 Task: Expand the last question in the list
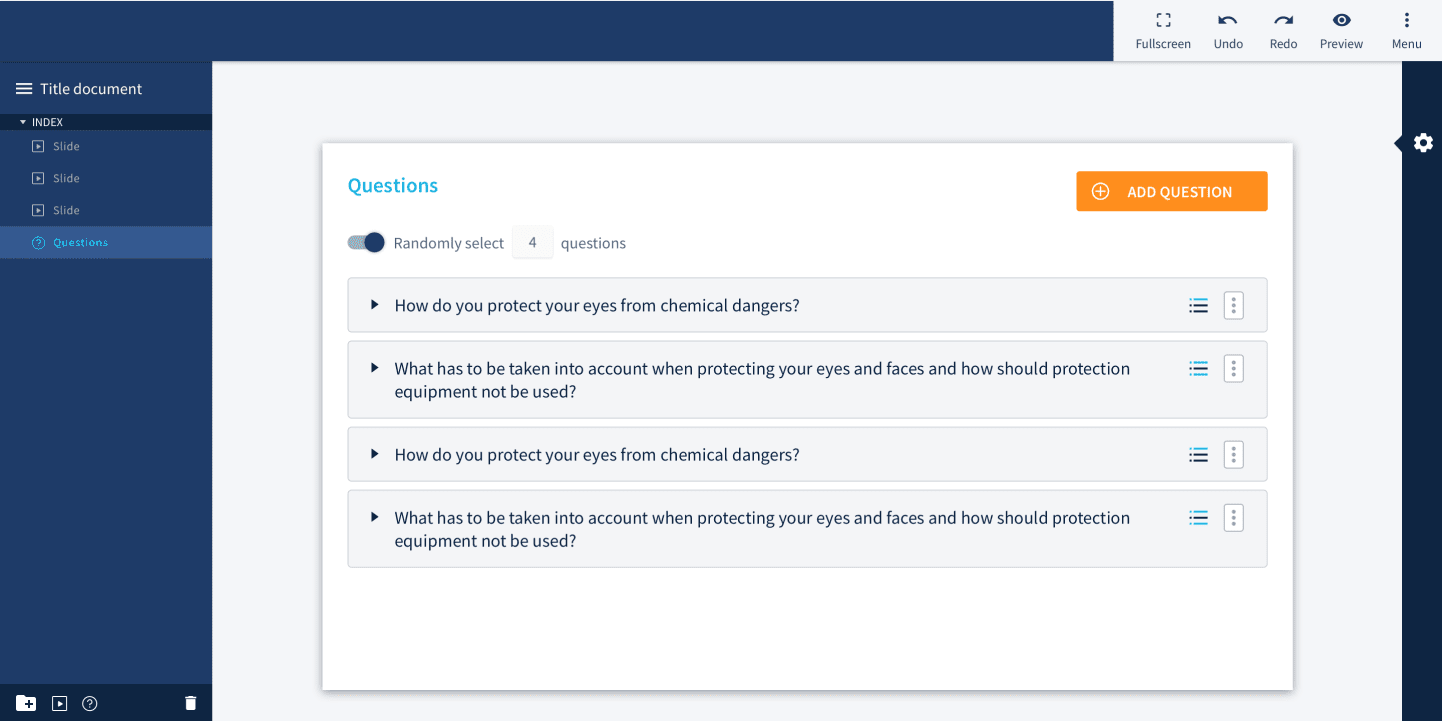point(375,518)
